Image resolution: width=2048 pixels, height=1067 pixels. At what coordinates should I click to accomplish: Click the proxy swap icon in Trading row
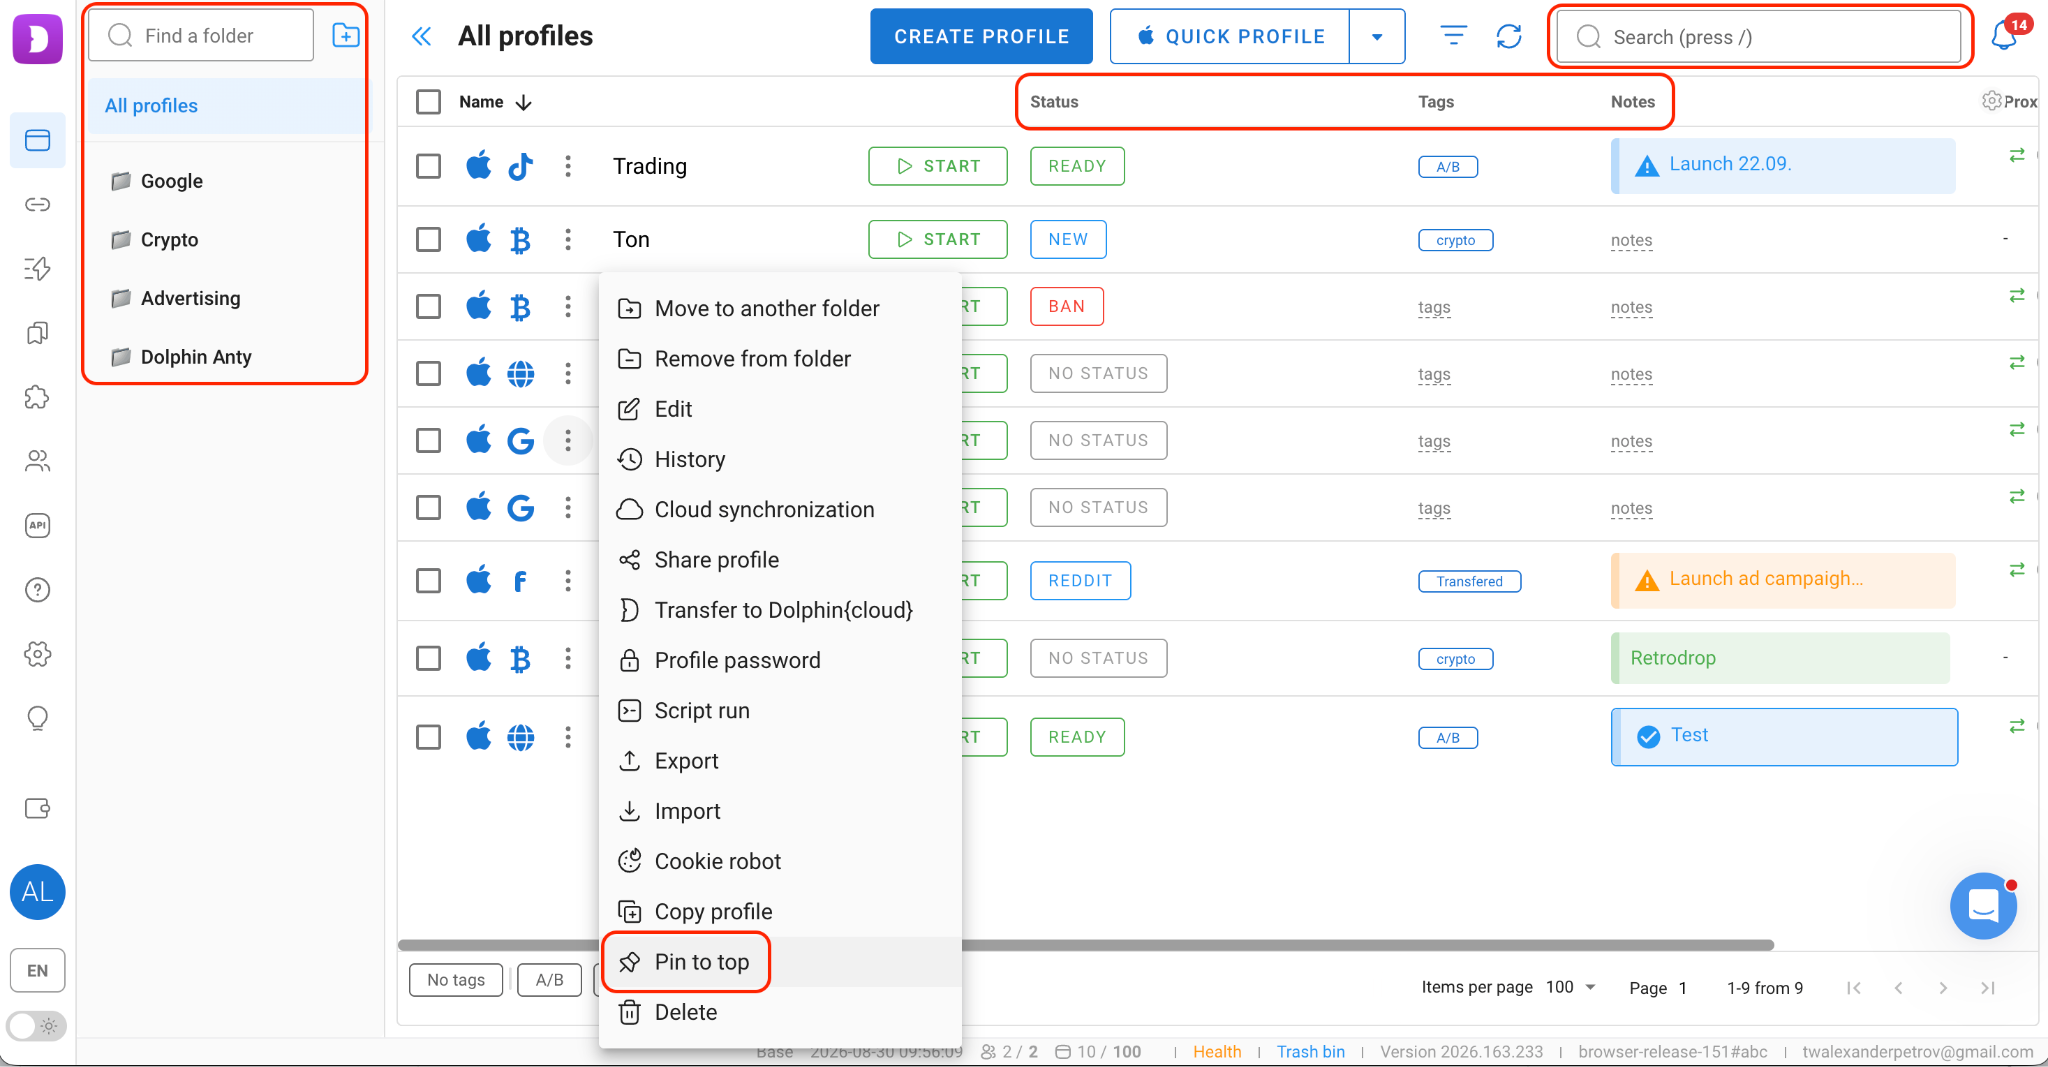(2017, 155)
